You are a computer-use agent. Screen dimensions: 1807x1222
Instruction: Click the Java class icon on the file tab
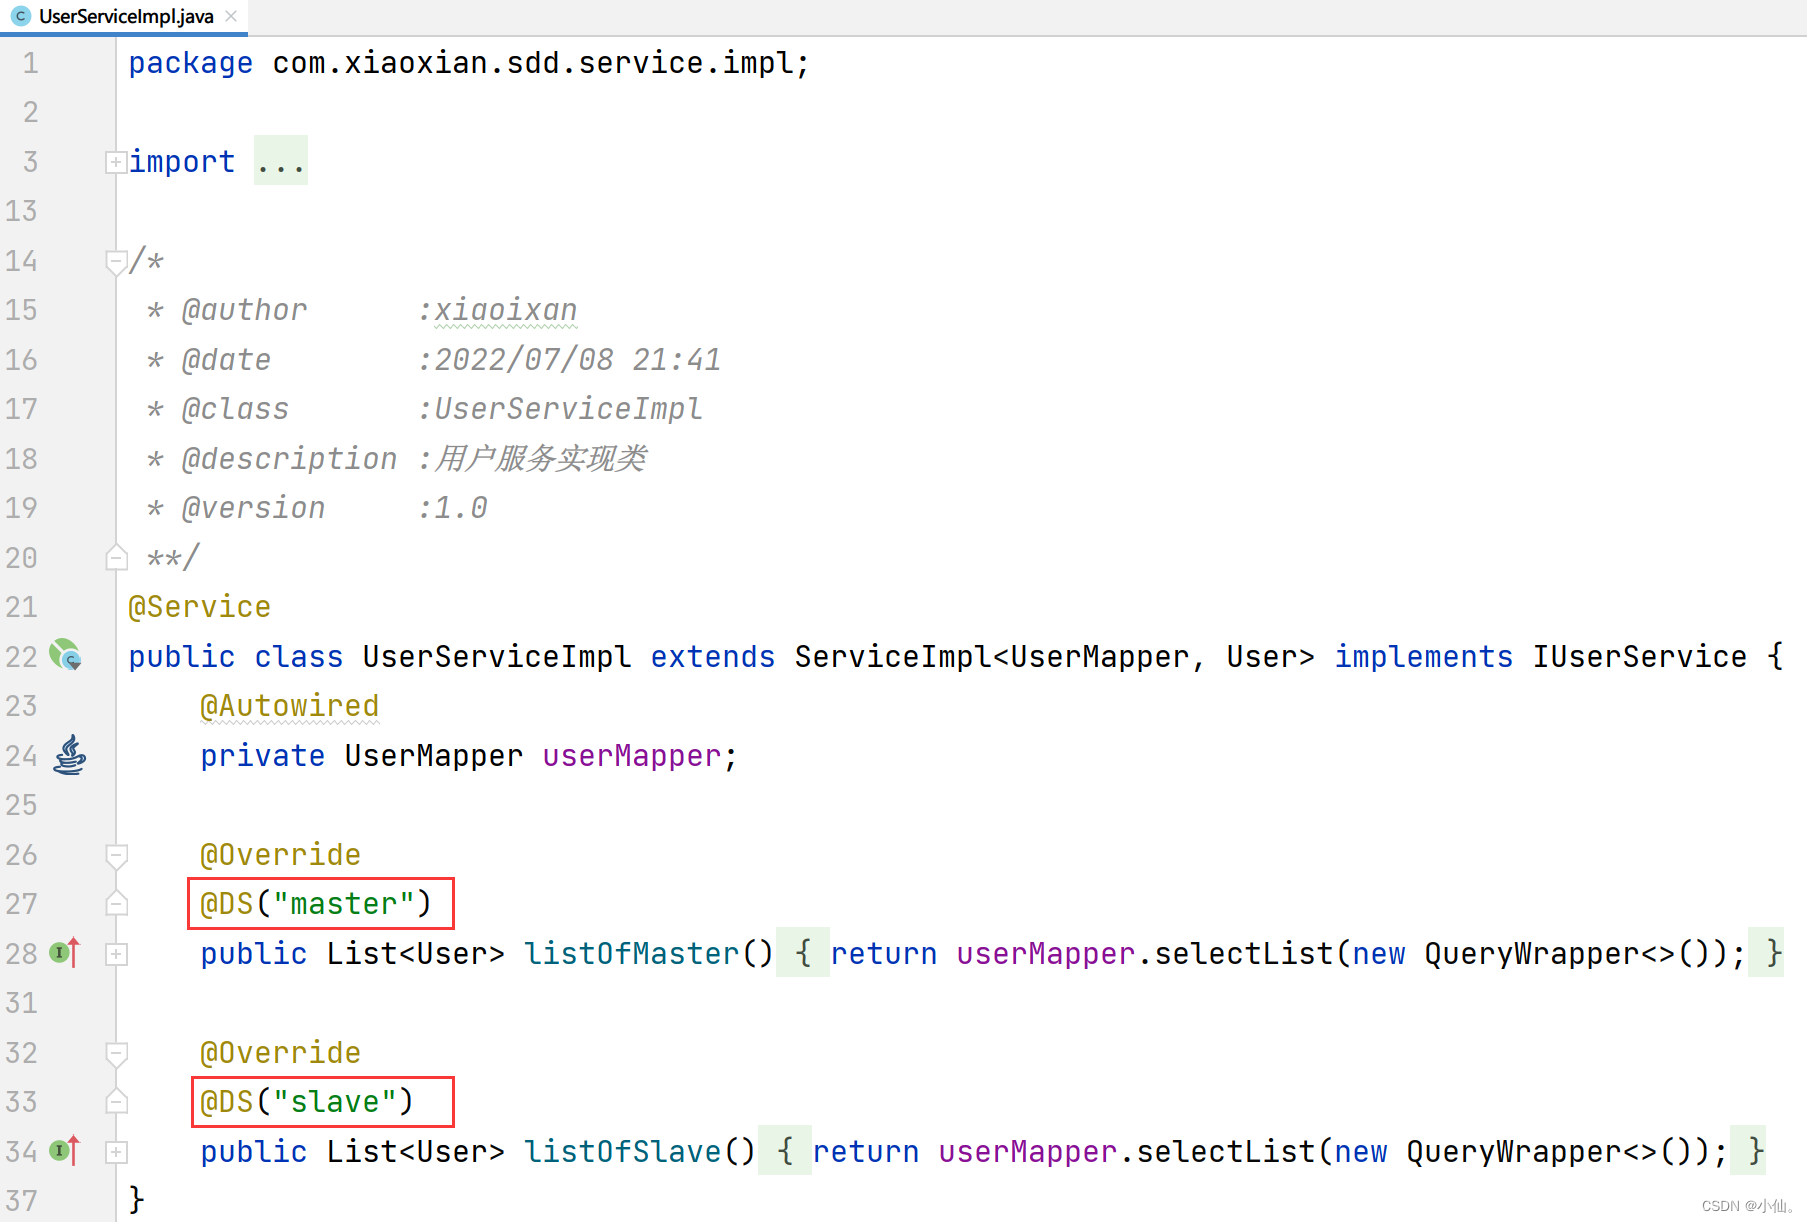click(x=20, y=16)
